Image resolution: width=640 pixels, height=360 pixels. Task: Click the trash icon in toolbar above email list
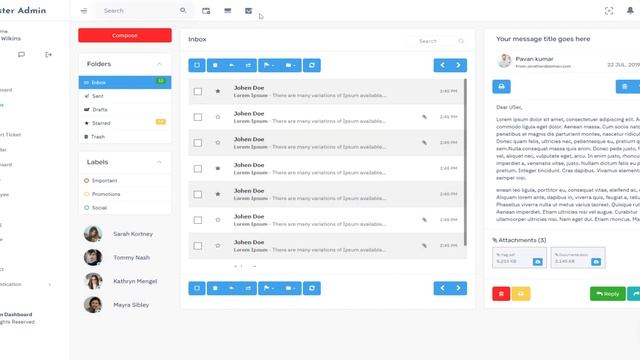pyautogui.click(x=215, y=65)
